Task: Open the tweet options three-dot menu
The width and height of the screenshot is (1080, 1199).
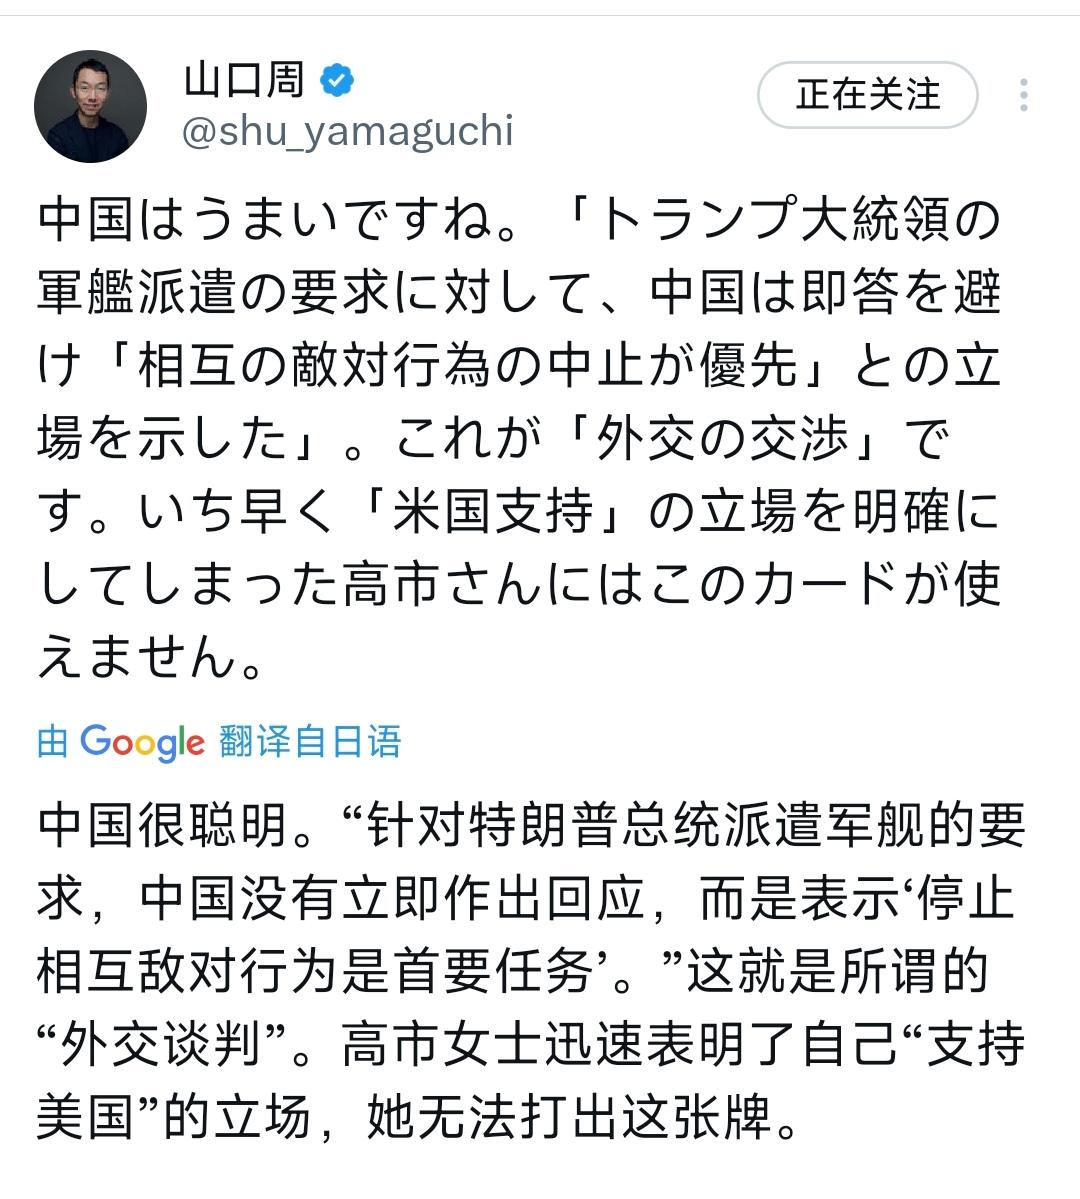Action: pos(1022,95)
